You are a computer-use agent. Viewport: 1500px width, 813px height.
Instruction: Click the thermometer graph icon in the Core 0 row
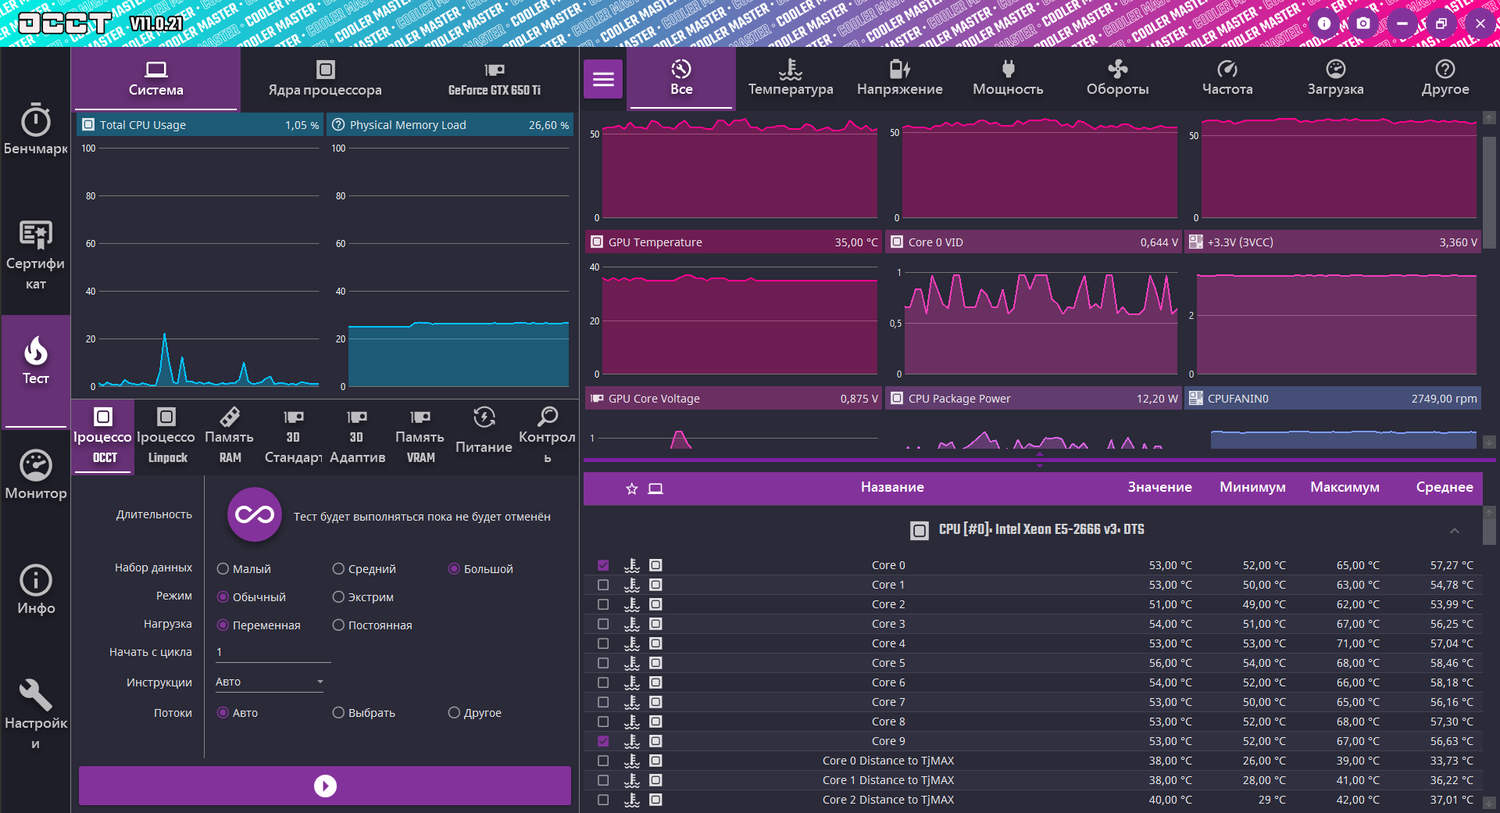click(x=632, y=565)
